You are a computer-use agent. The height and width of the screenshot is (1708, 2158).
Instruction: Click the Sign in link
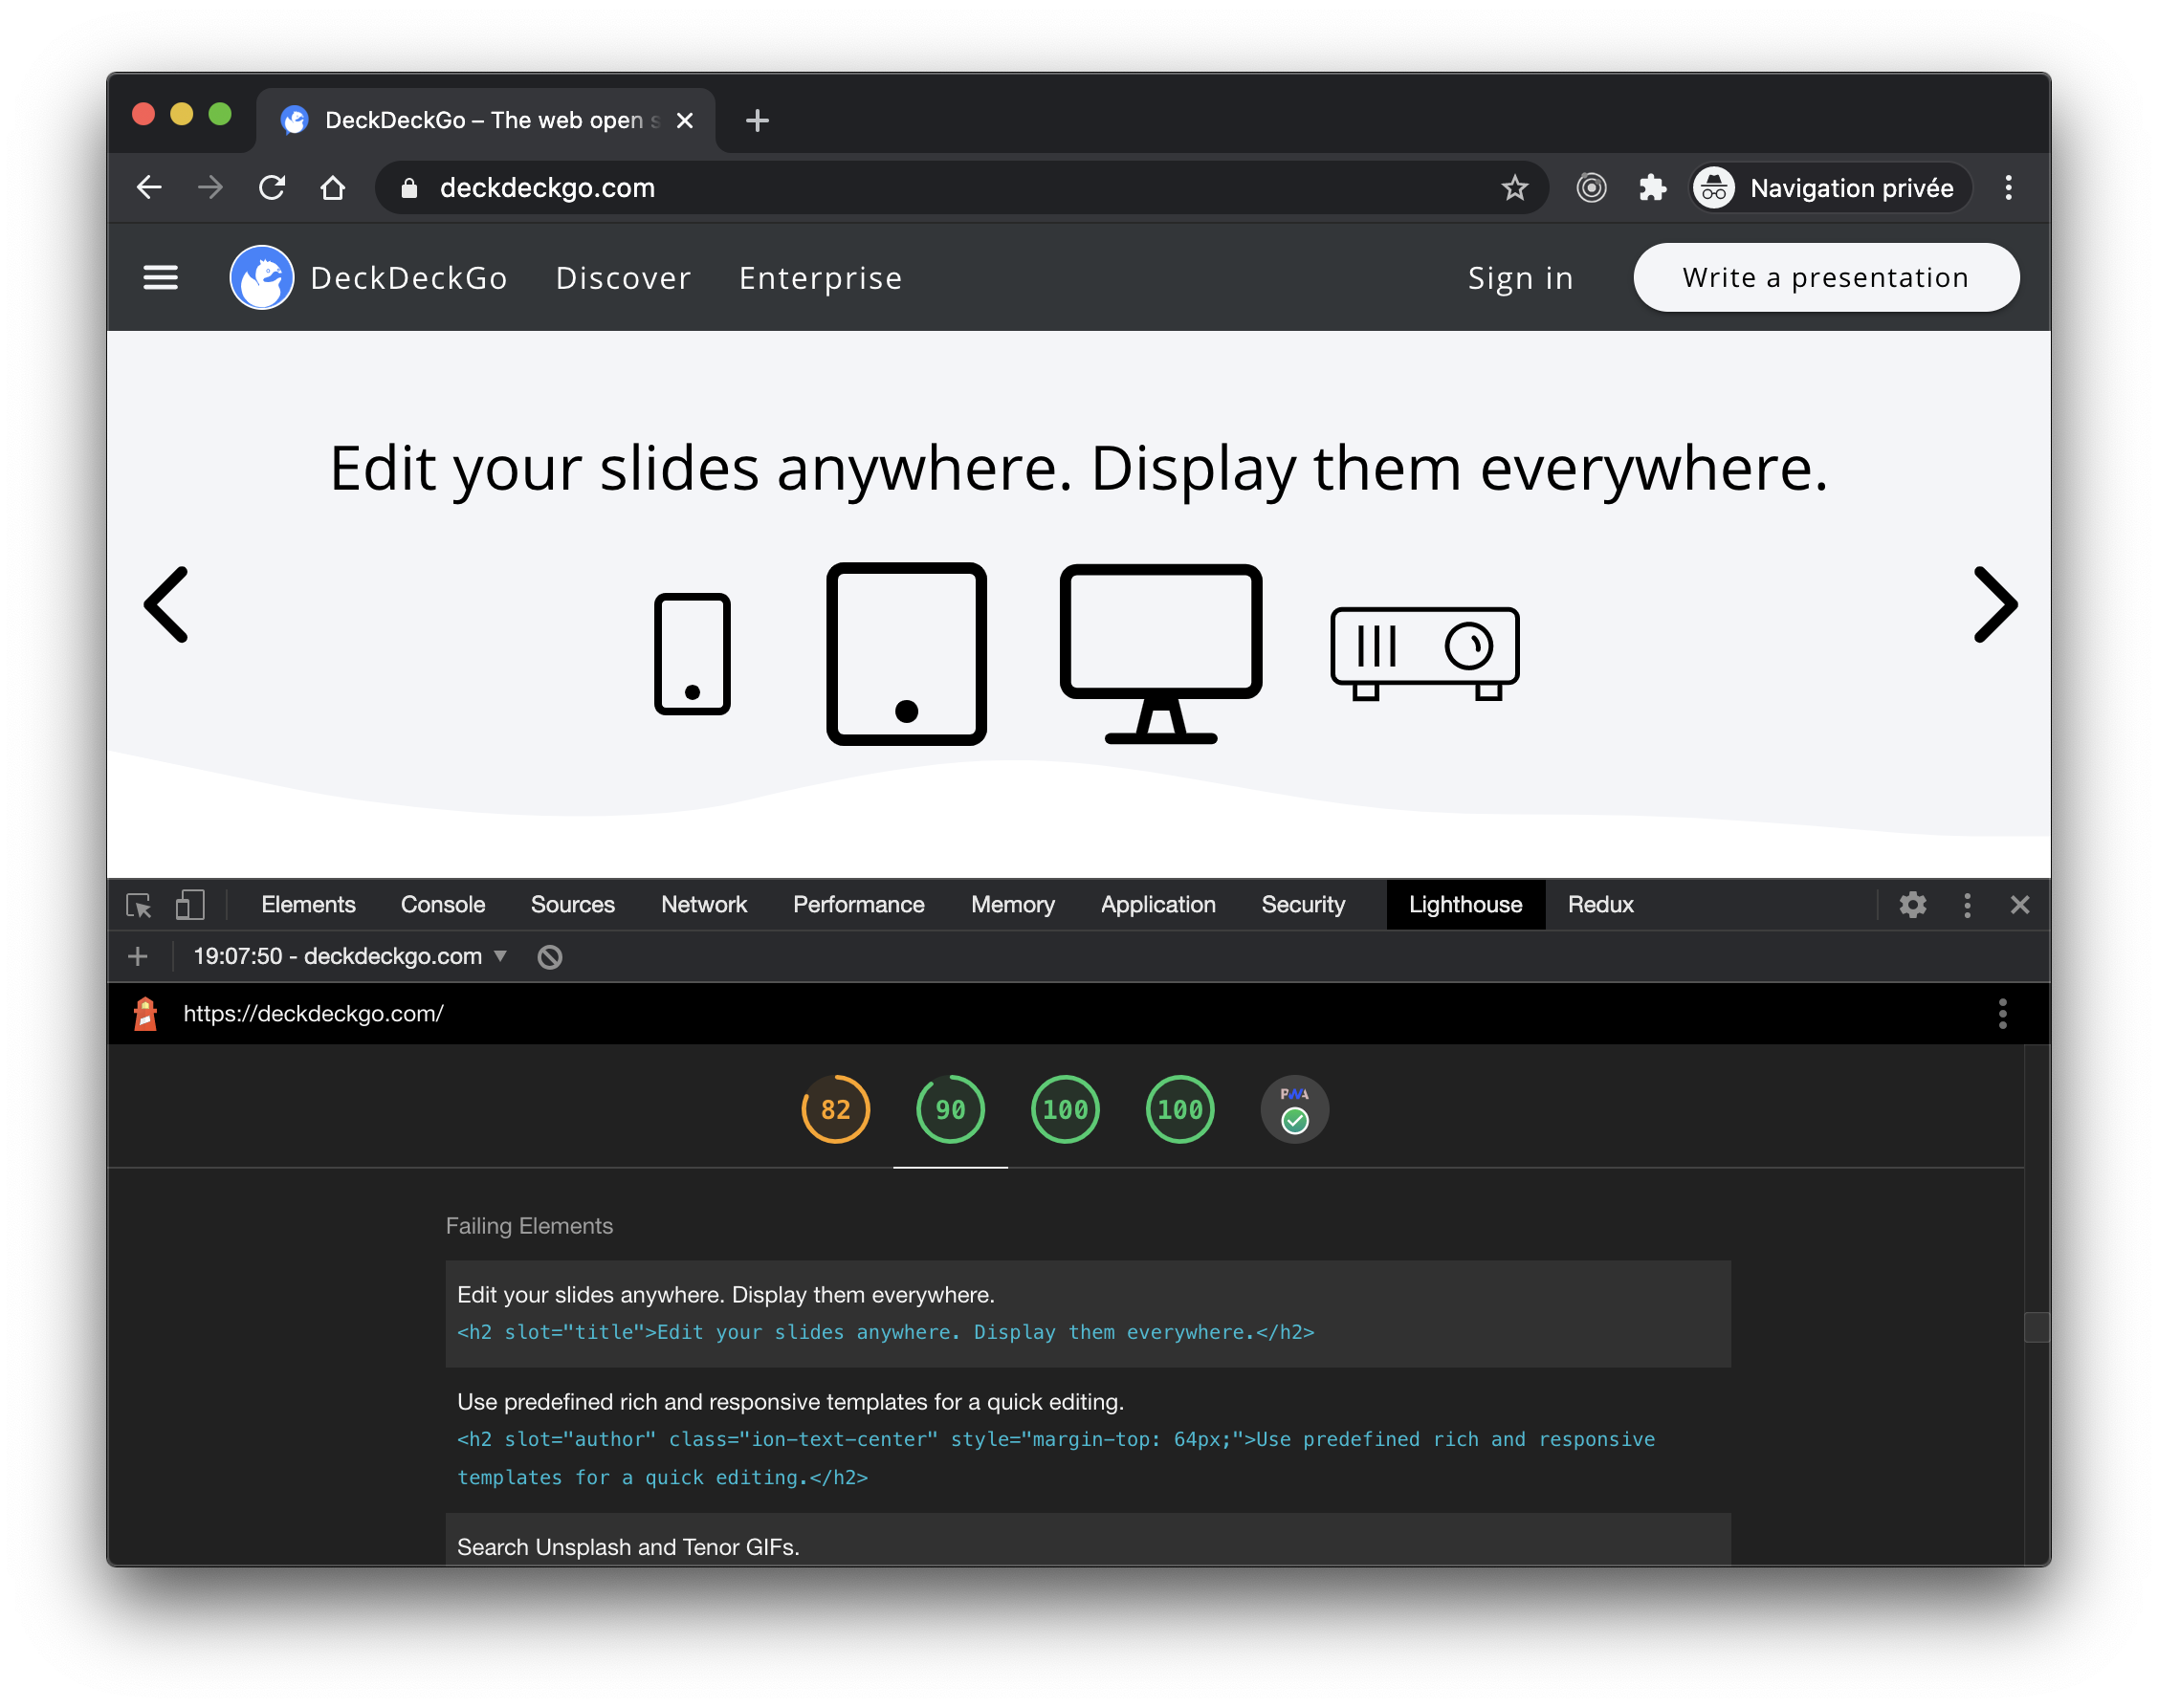(1520, 278)
